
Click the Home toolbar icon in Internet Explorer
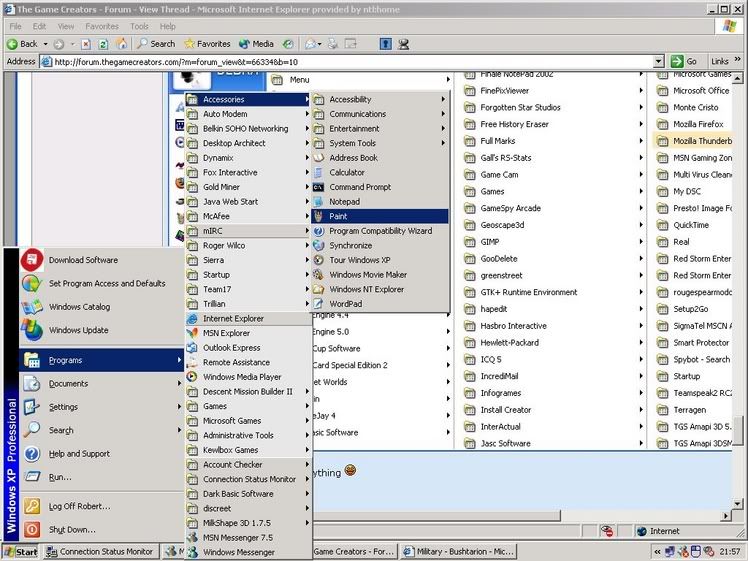coord(122,44)
